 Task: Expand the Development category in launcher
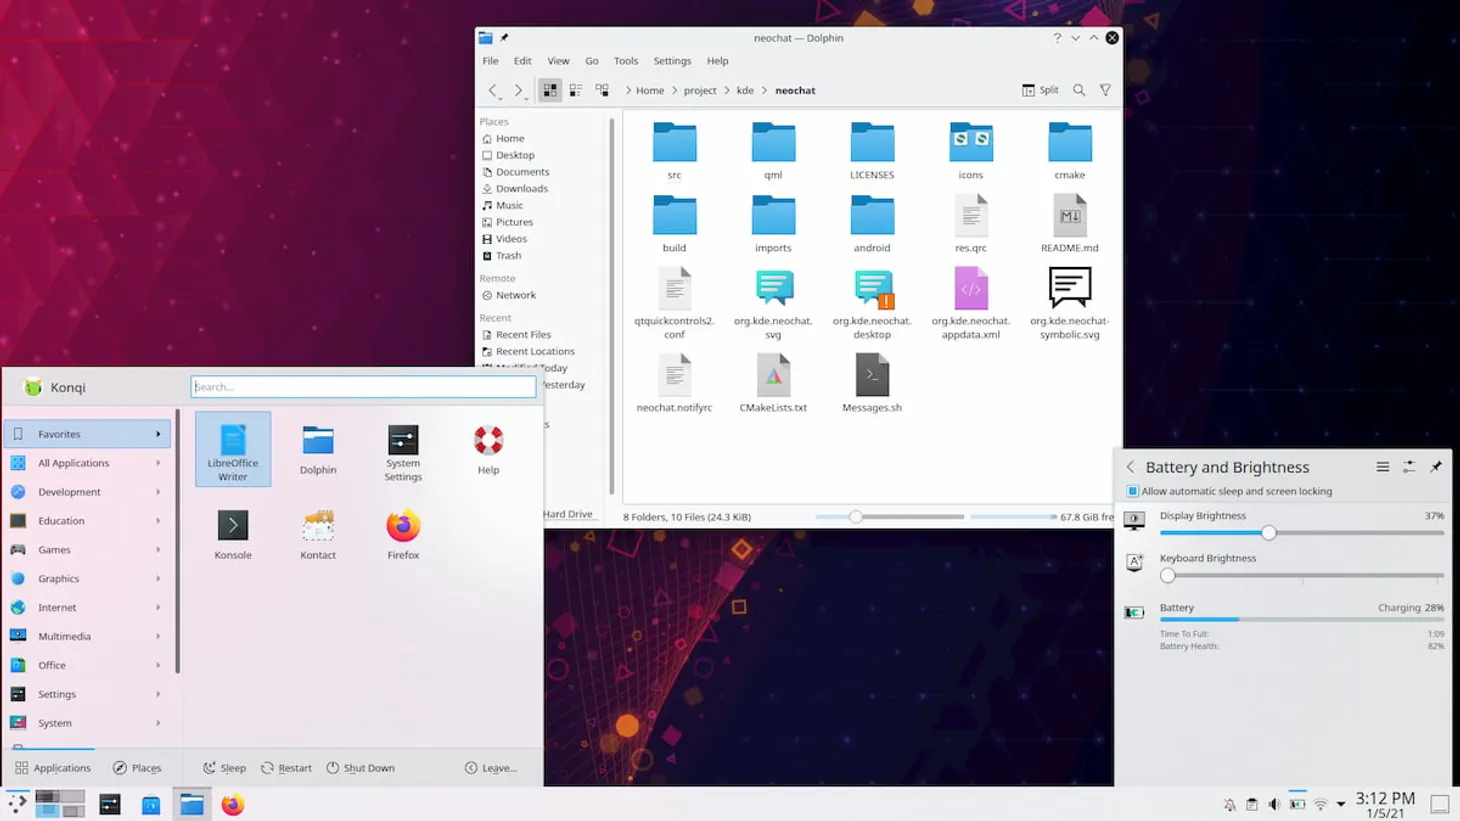coord(87,492)
